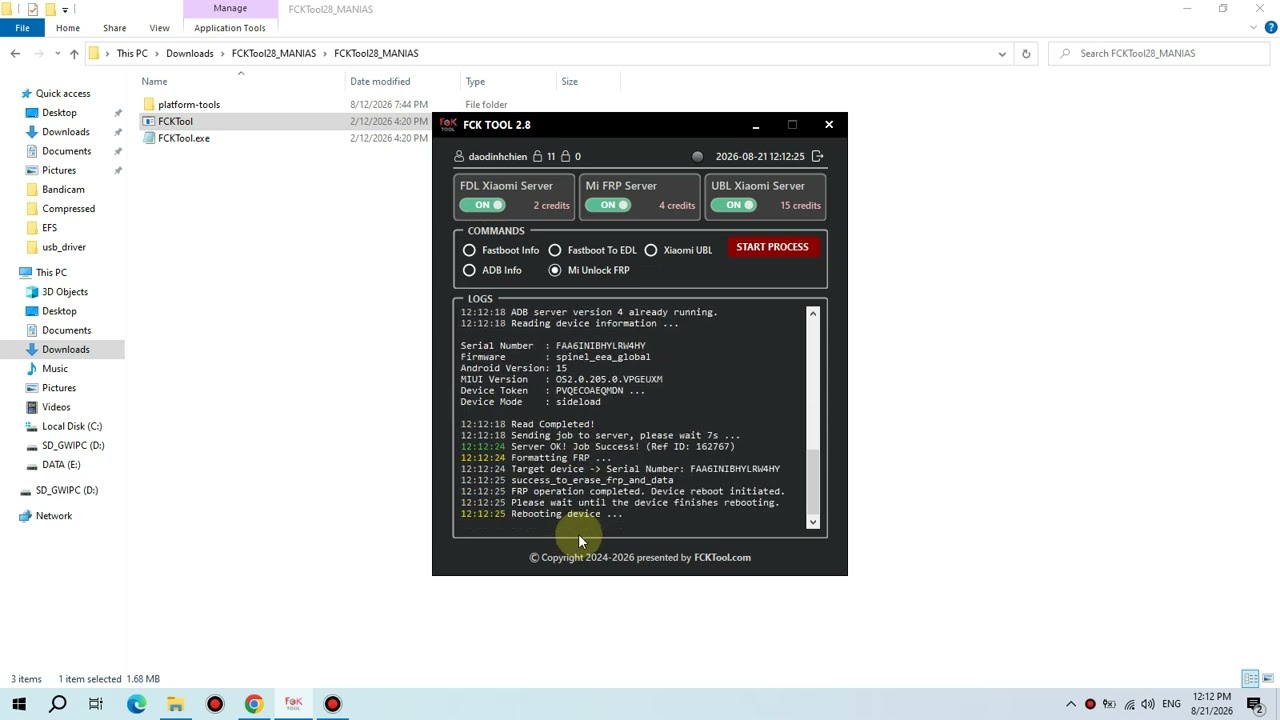Select the Xiaomi UBL radio option
The image size is (1280, 720).
tap(651, 250)
